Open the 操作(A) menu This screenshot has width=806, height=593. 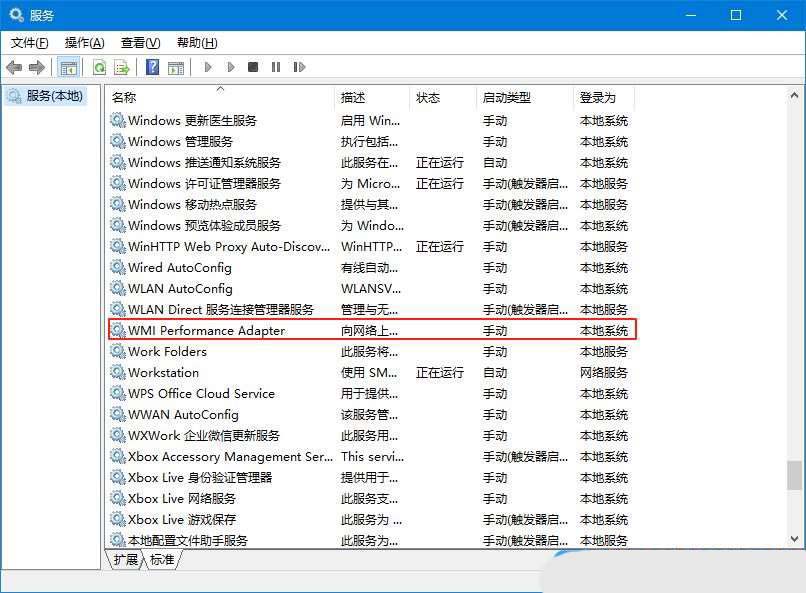click(x=84, y=43)
